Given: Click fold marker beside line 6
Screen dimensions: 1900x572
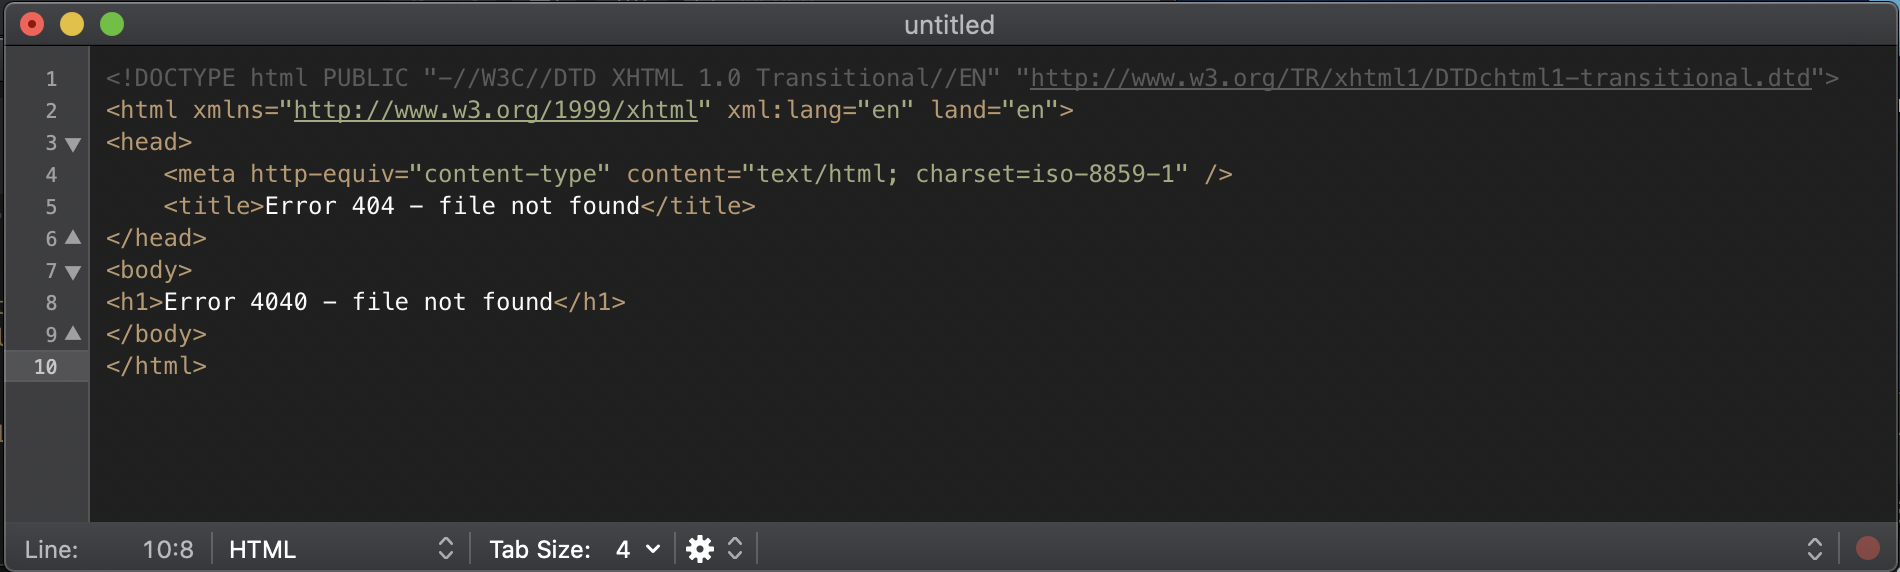Looking at the screenshot, I should click(73, 238).
